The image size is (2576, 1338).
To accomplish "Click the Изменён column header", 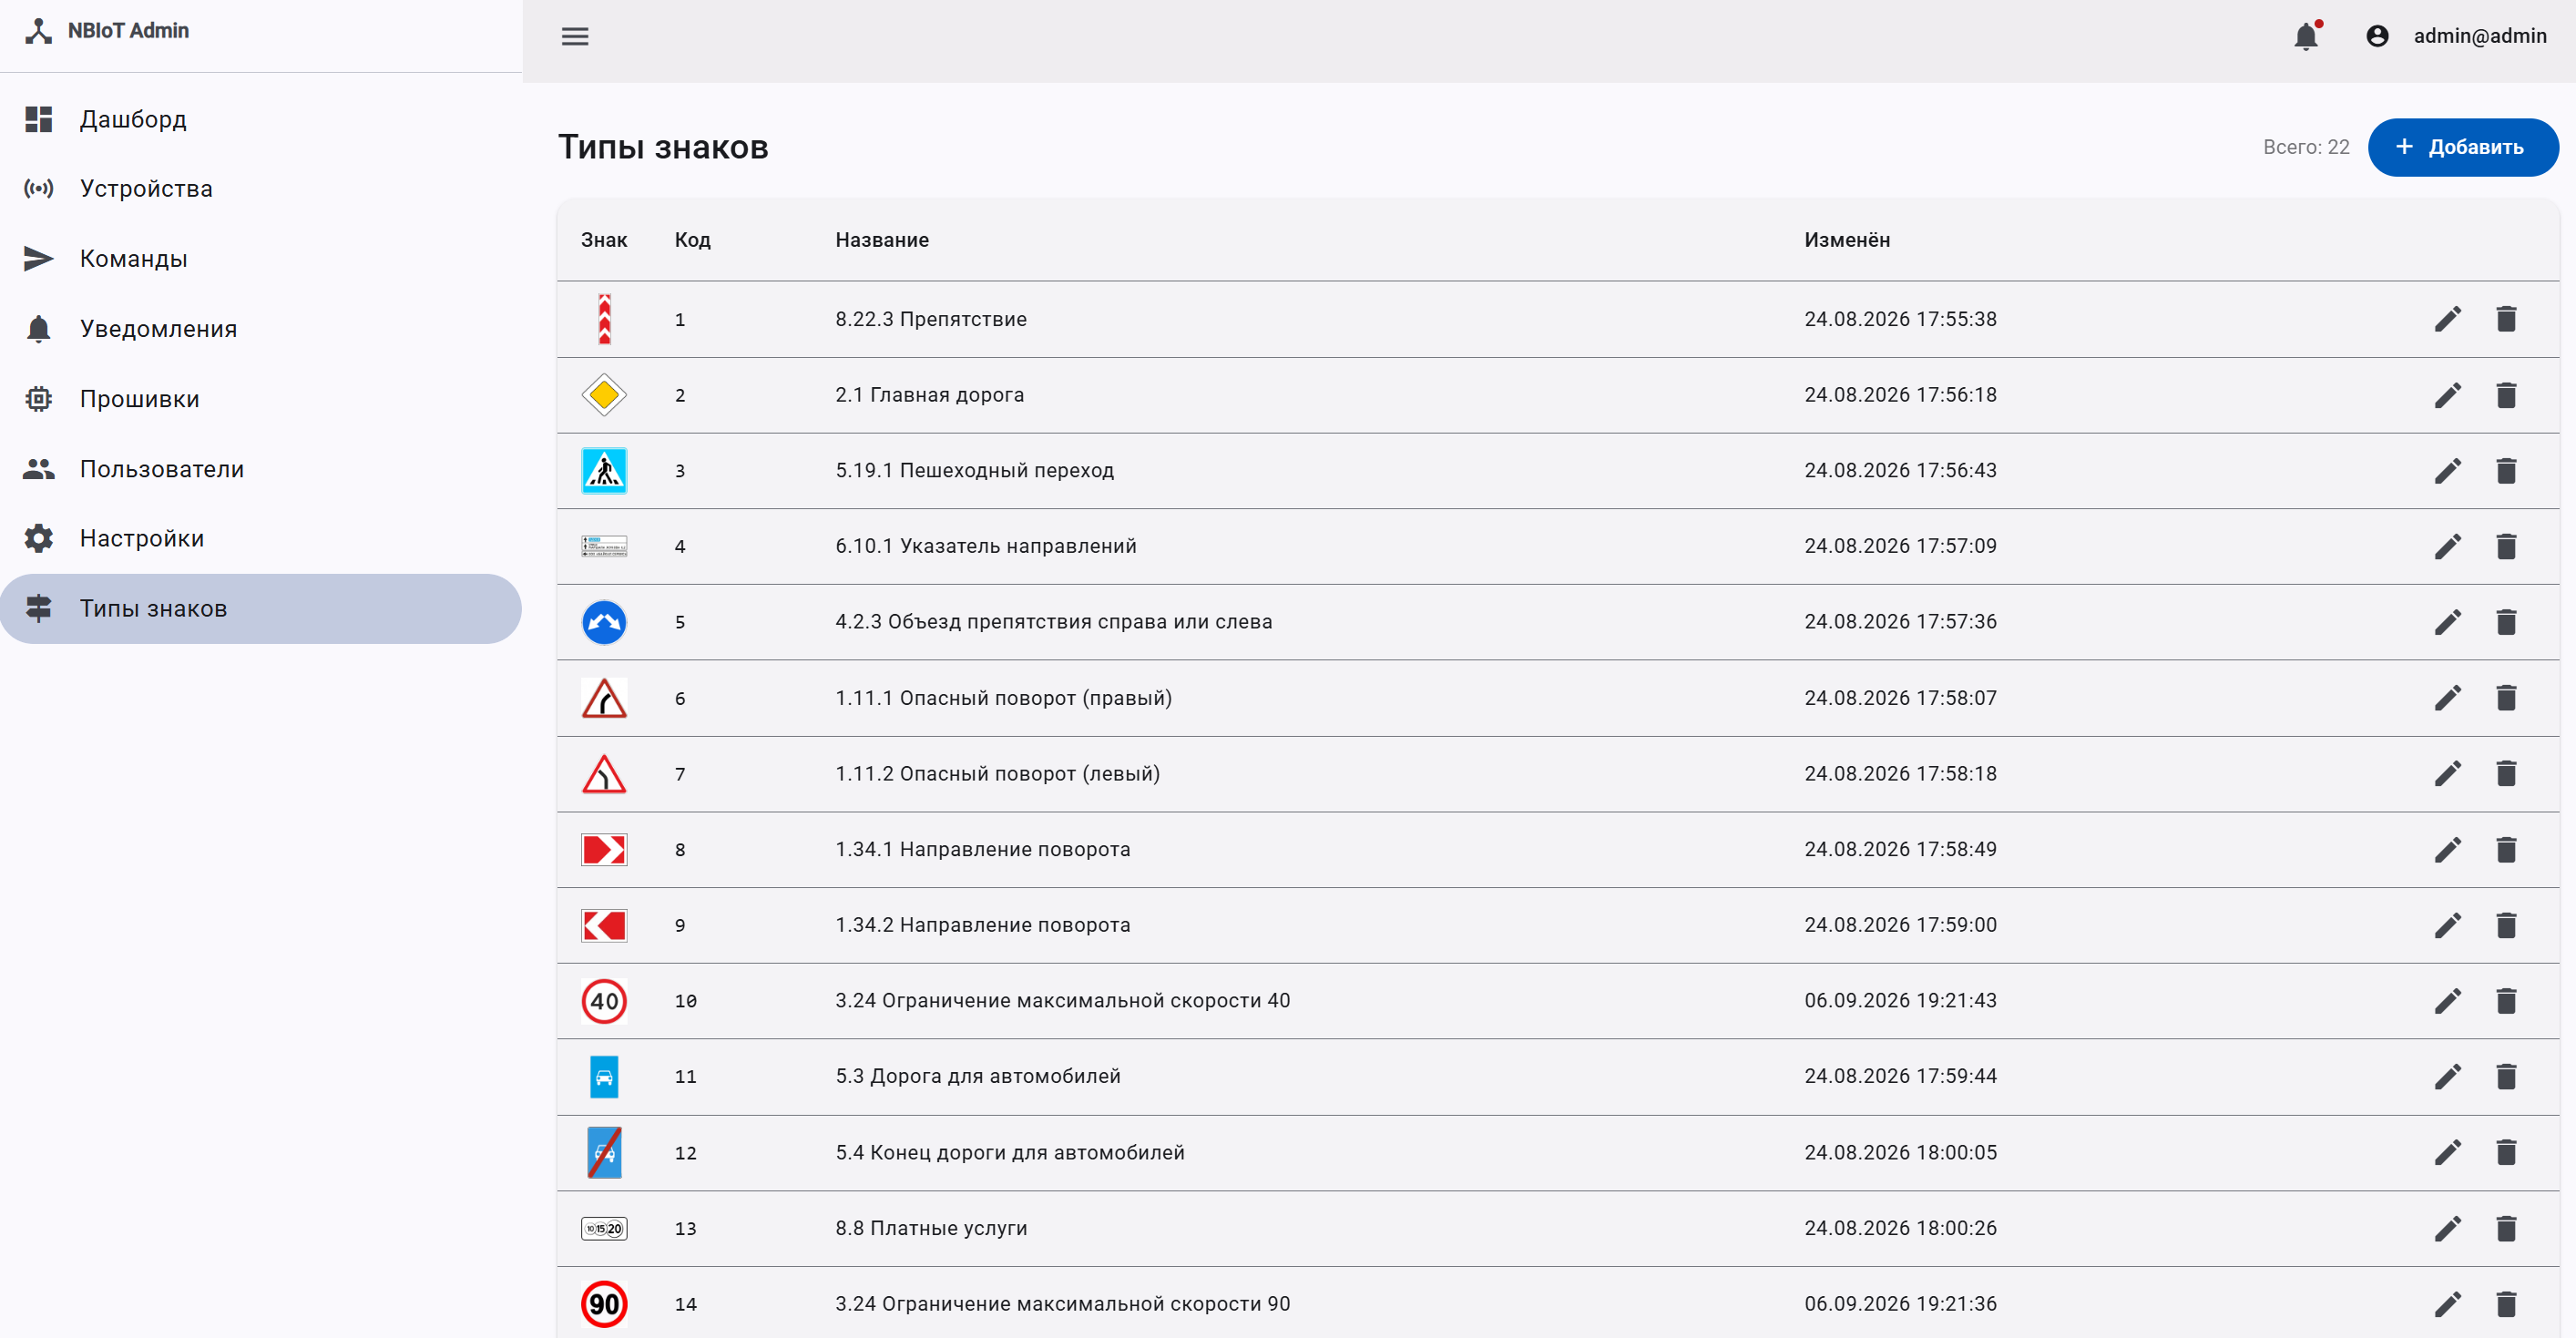I will 1847,240.
